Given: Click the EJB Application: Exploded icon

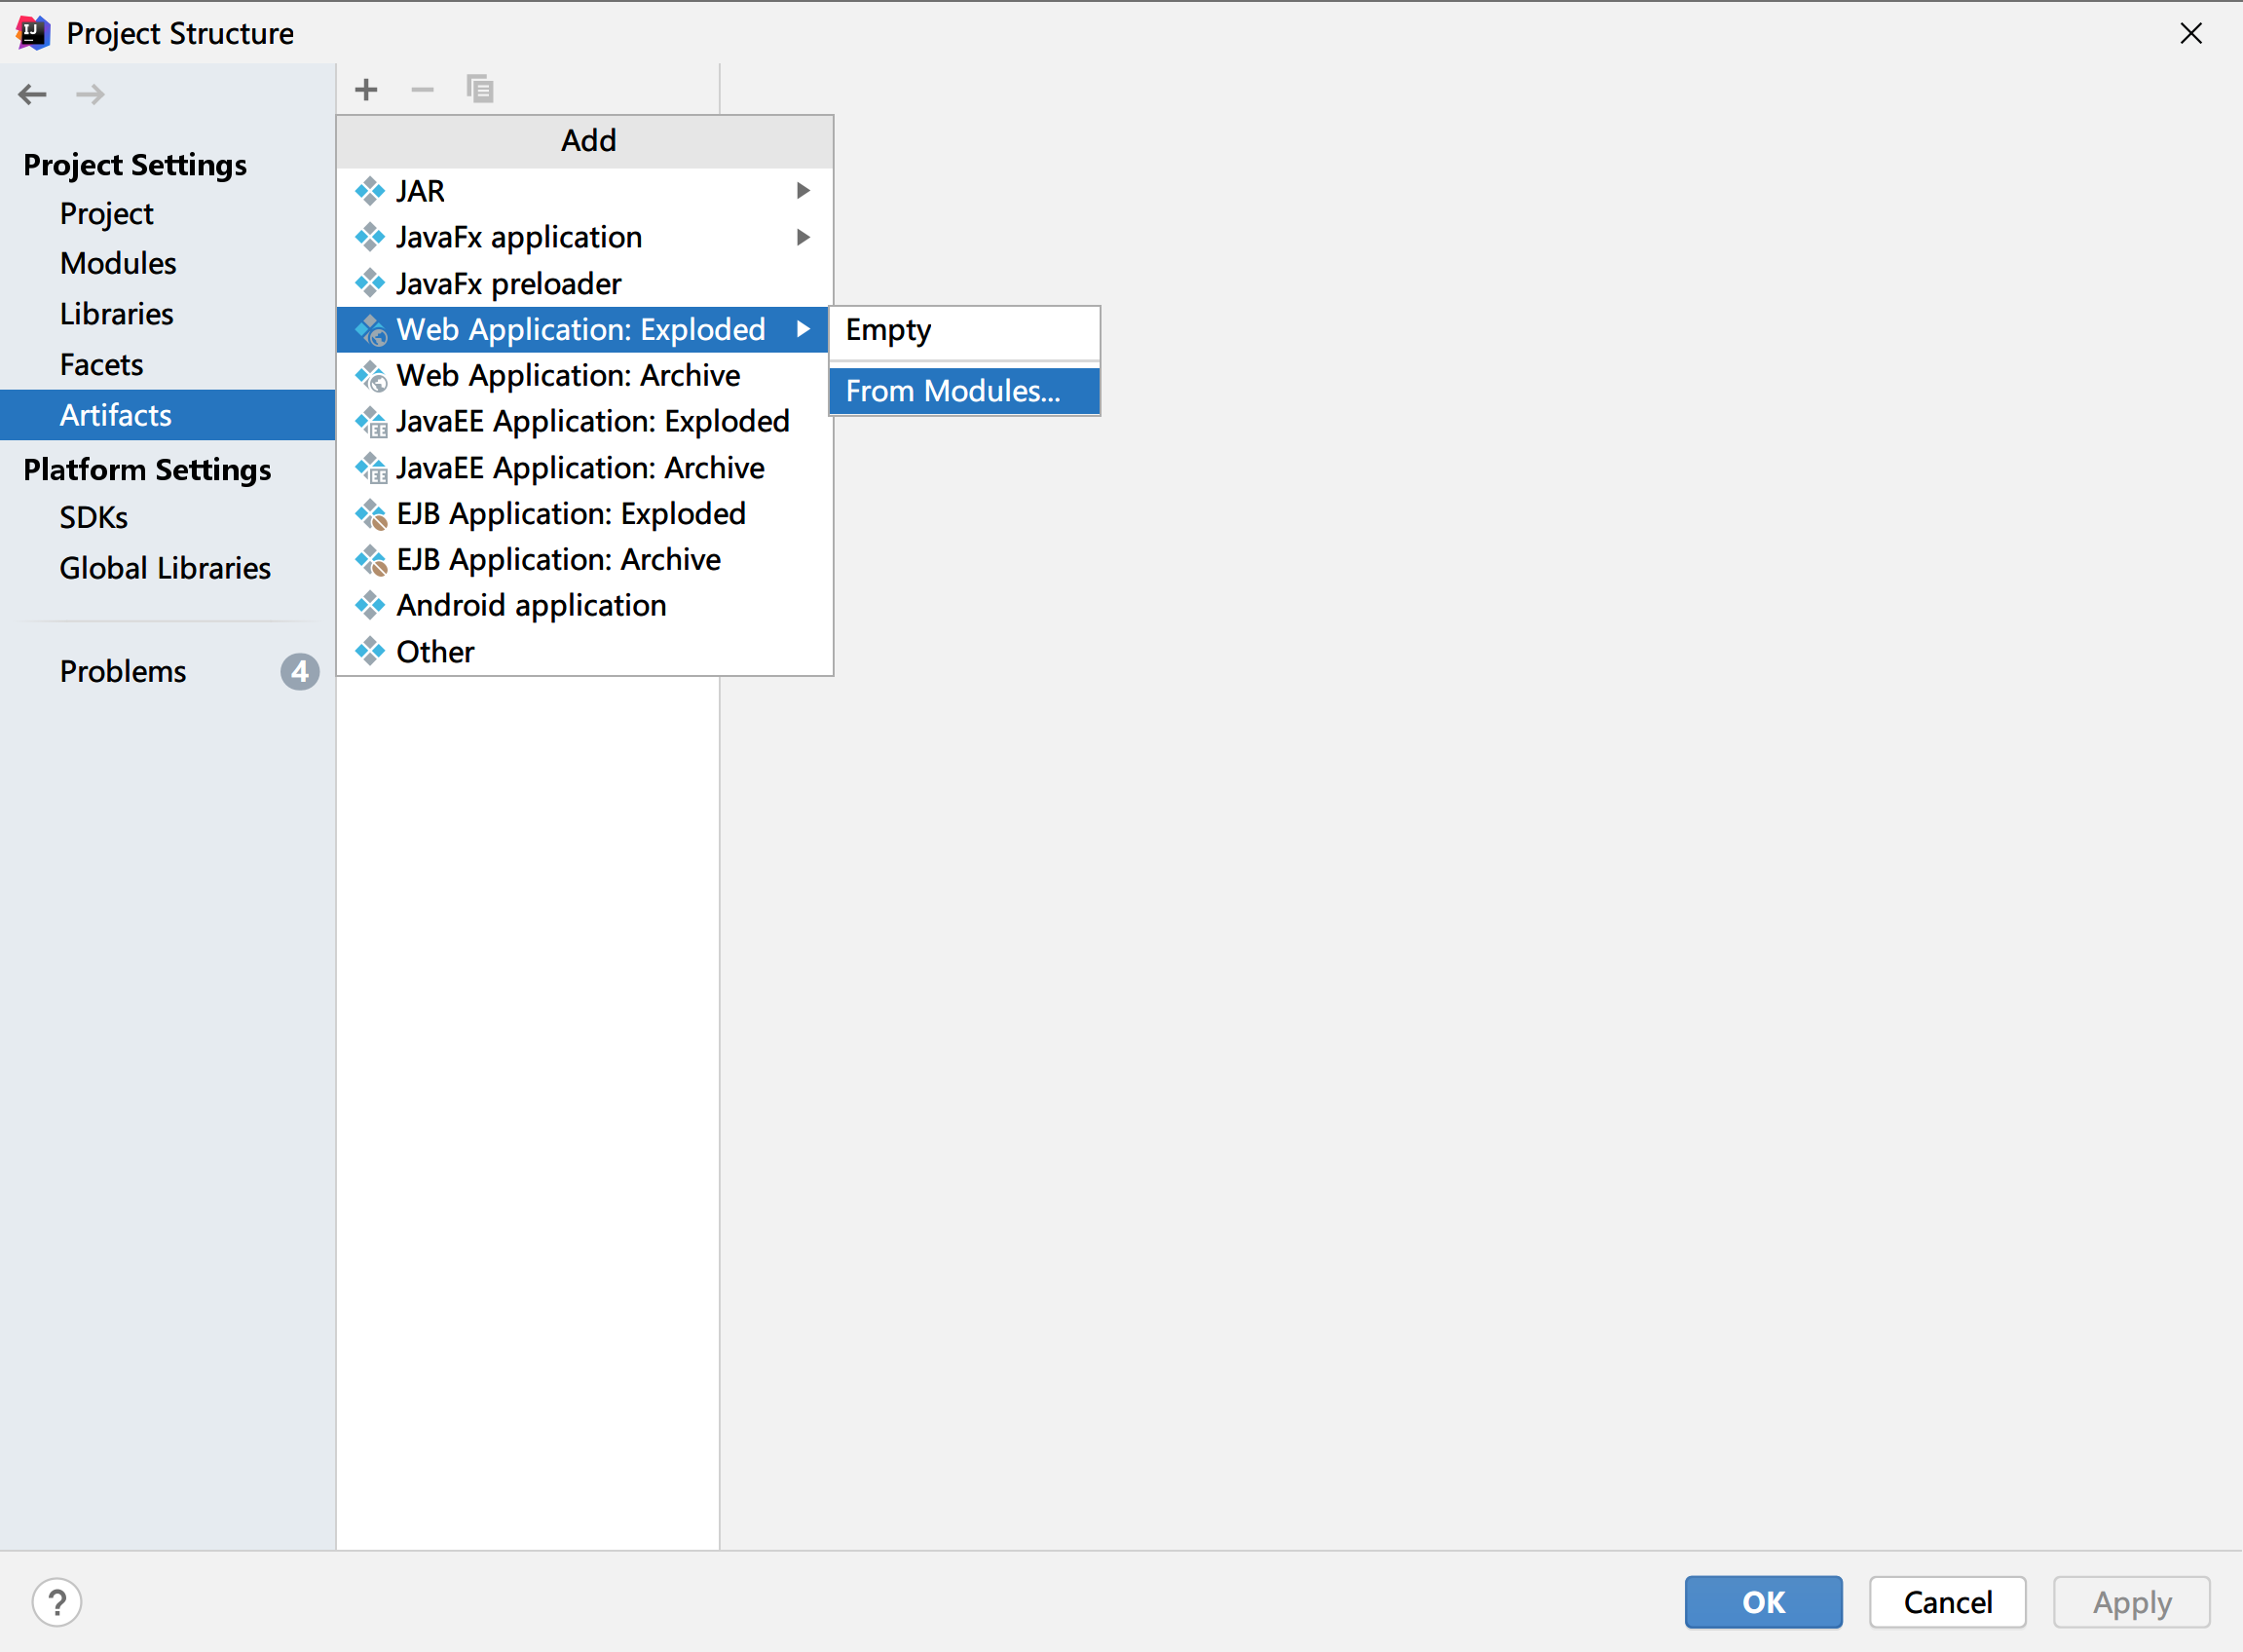Looking at the screenshot, I should pos(371,514).
